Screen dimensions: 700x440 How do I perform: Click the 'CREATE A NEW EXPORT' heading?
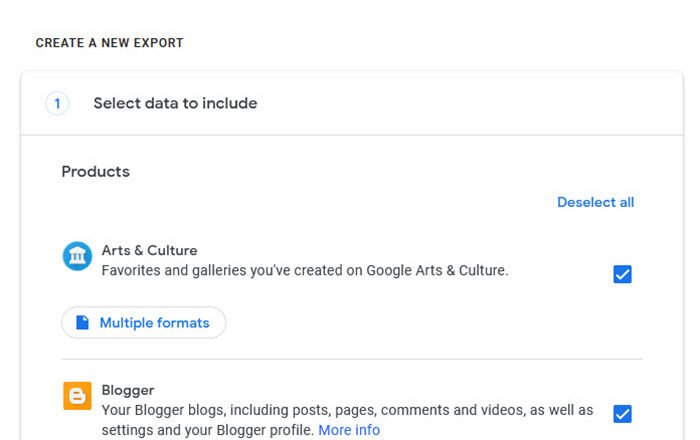click(109, 43)
